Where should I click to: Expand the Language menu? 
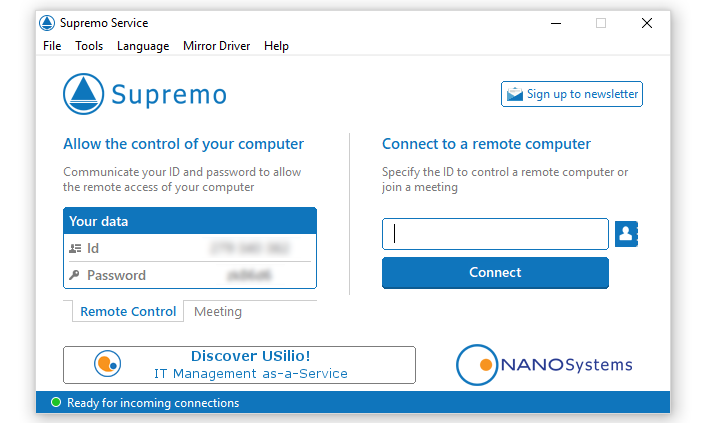point(143,46)
